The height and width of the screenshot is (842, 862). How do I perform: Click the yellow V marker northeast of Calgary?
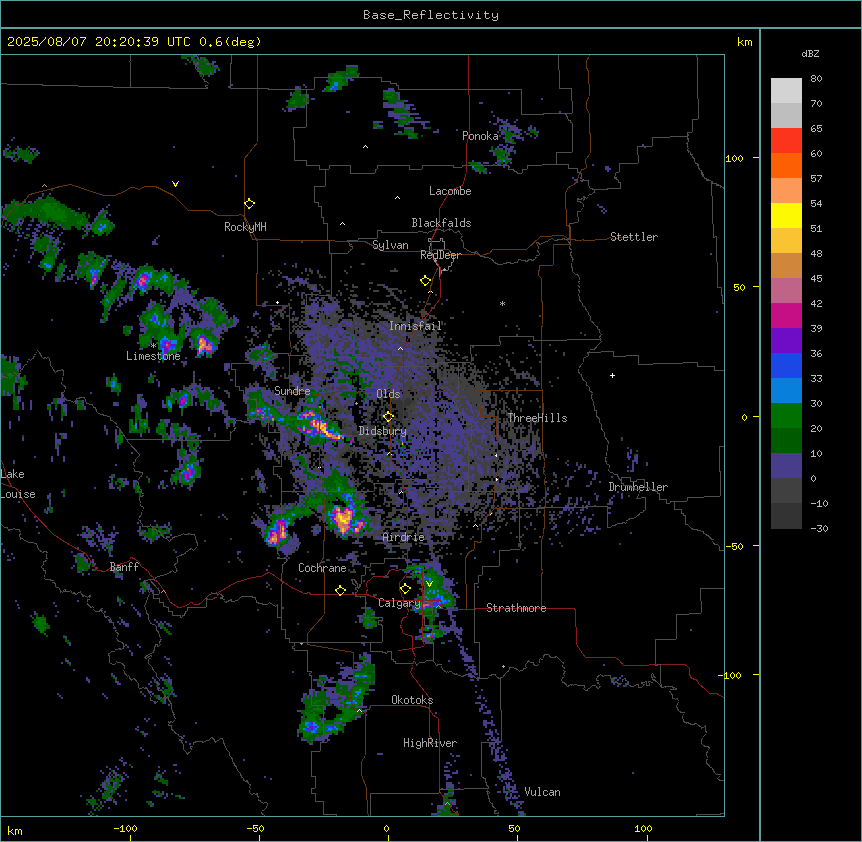[429, 584]
